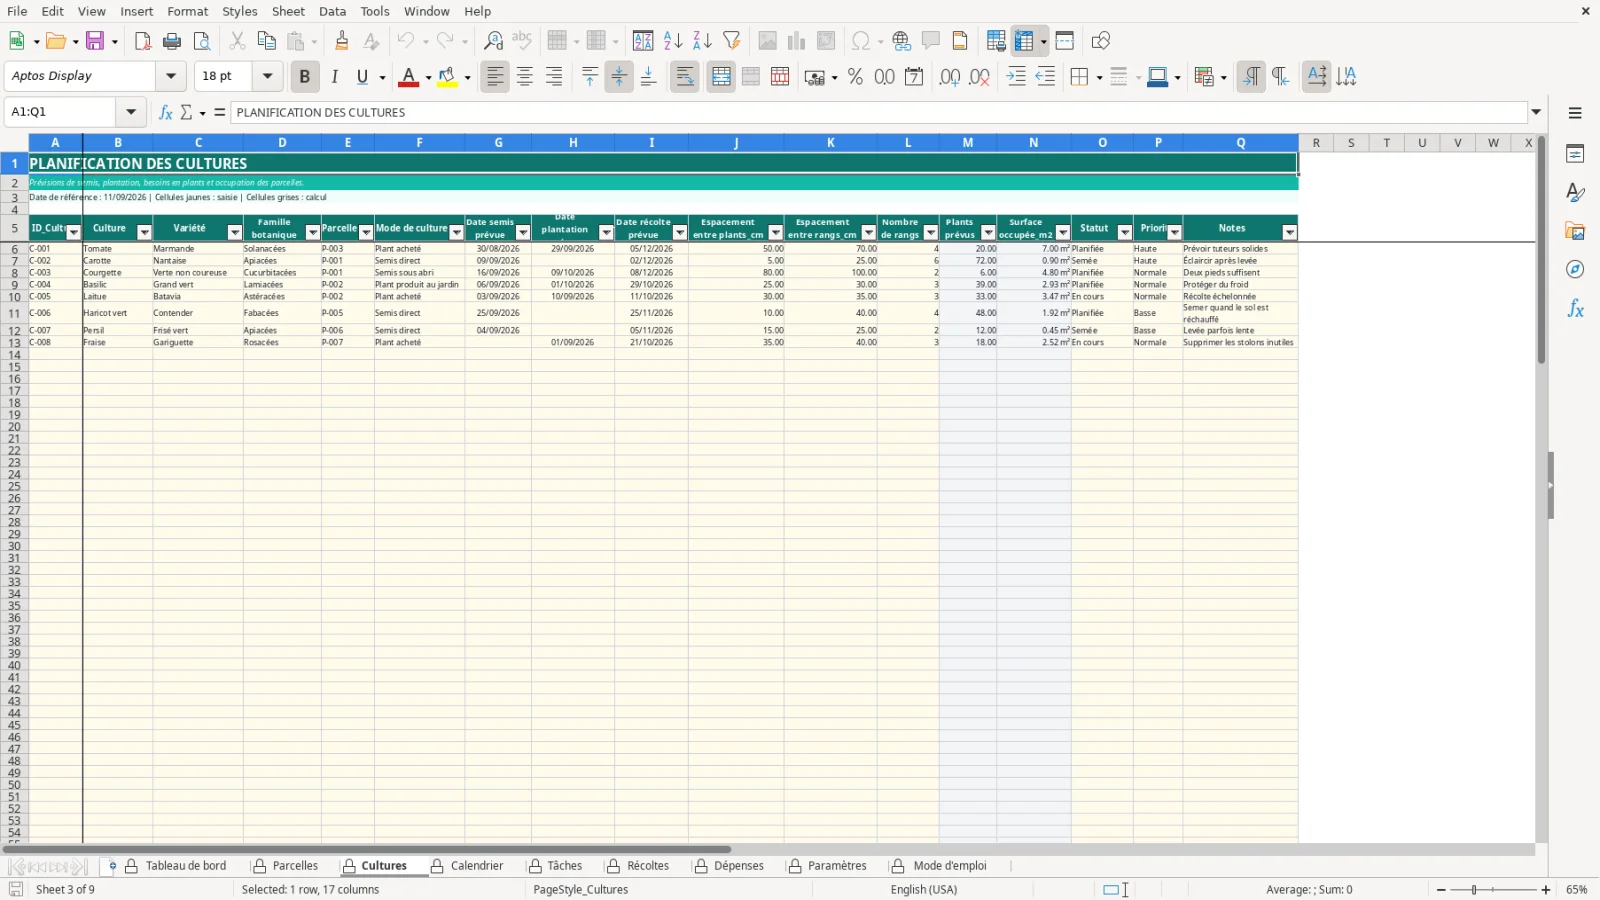Open the Format menu
Viewport: 1600px width, 900px height.
click(188, 11)
